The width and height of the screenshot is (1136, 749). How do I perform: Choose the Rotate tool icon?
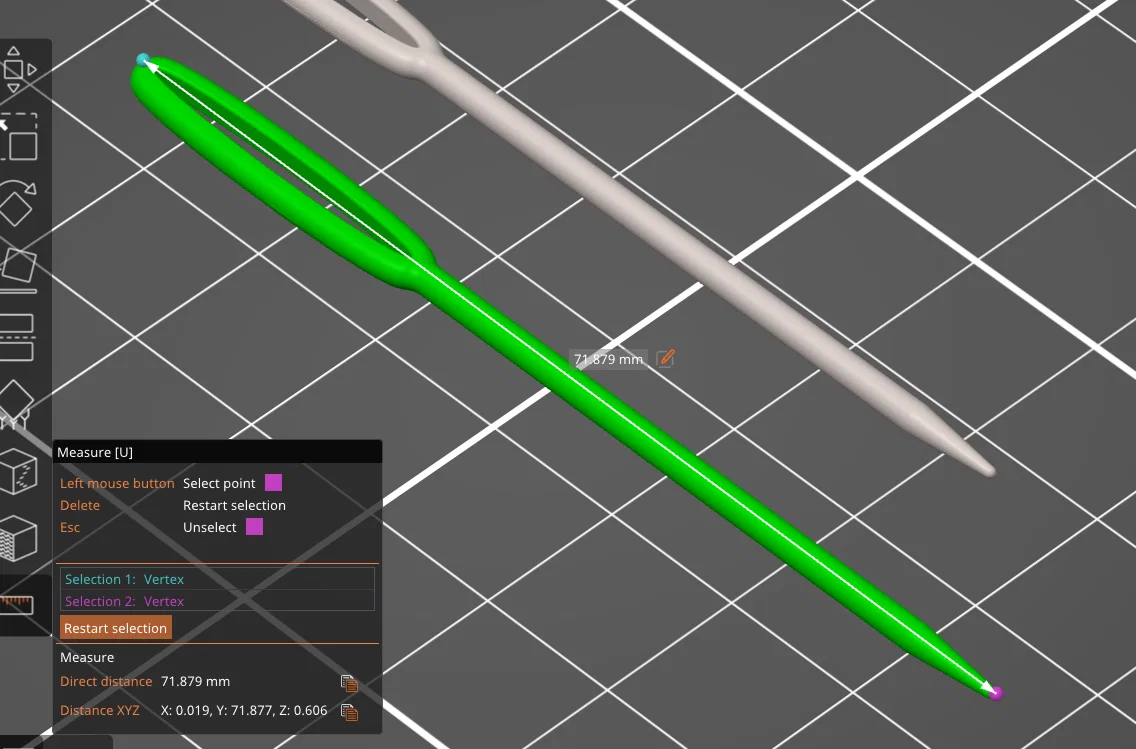coord(16,204)
